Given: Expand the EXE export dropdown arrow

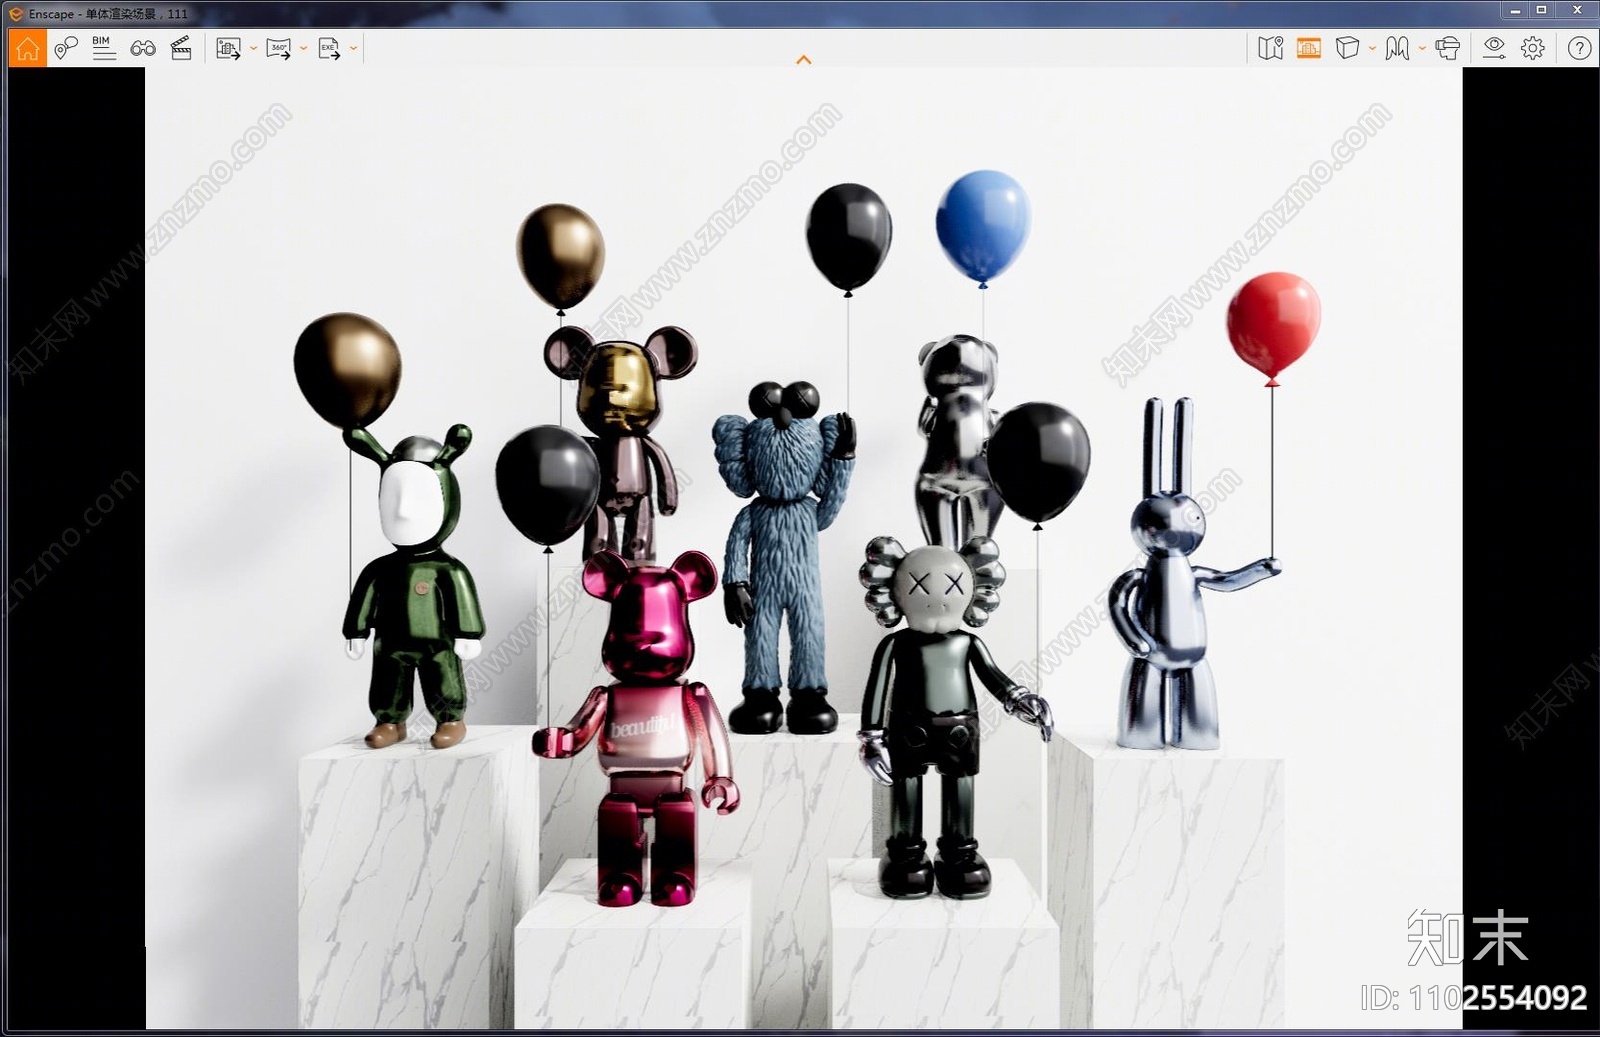Looking at the screenshot, I should tap(353, 48).
